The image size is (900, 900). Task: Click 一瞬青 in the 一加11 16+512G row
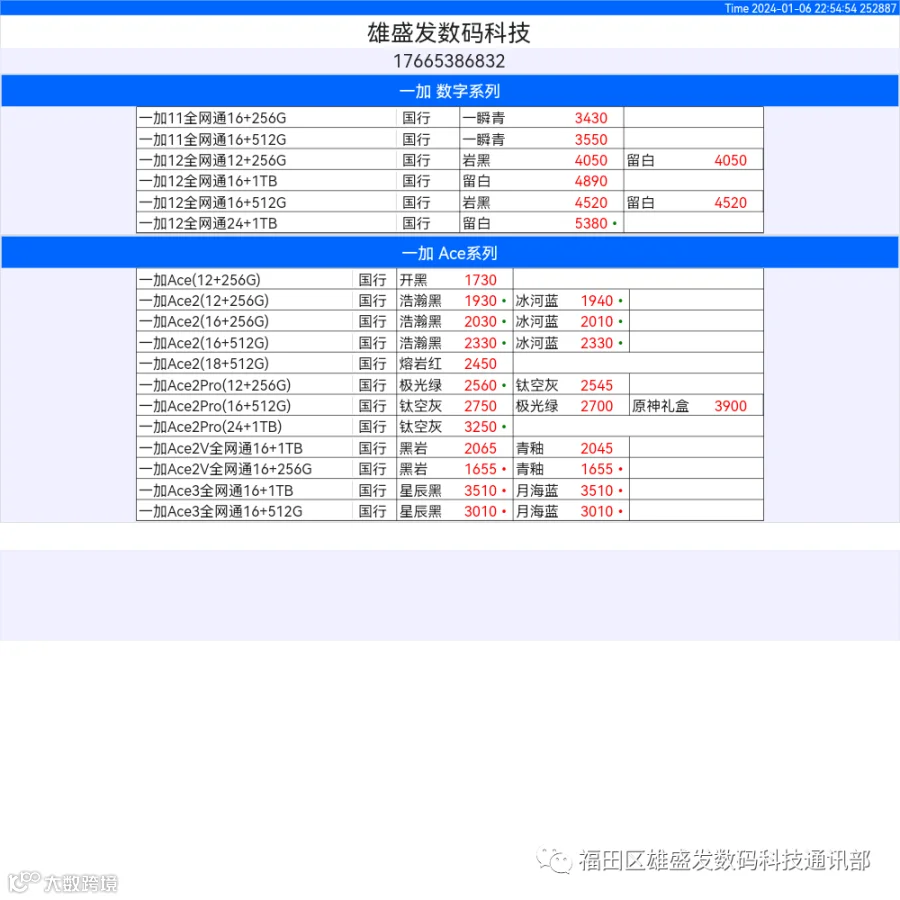(483, 139)
